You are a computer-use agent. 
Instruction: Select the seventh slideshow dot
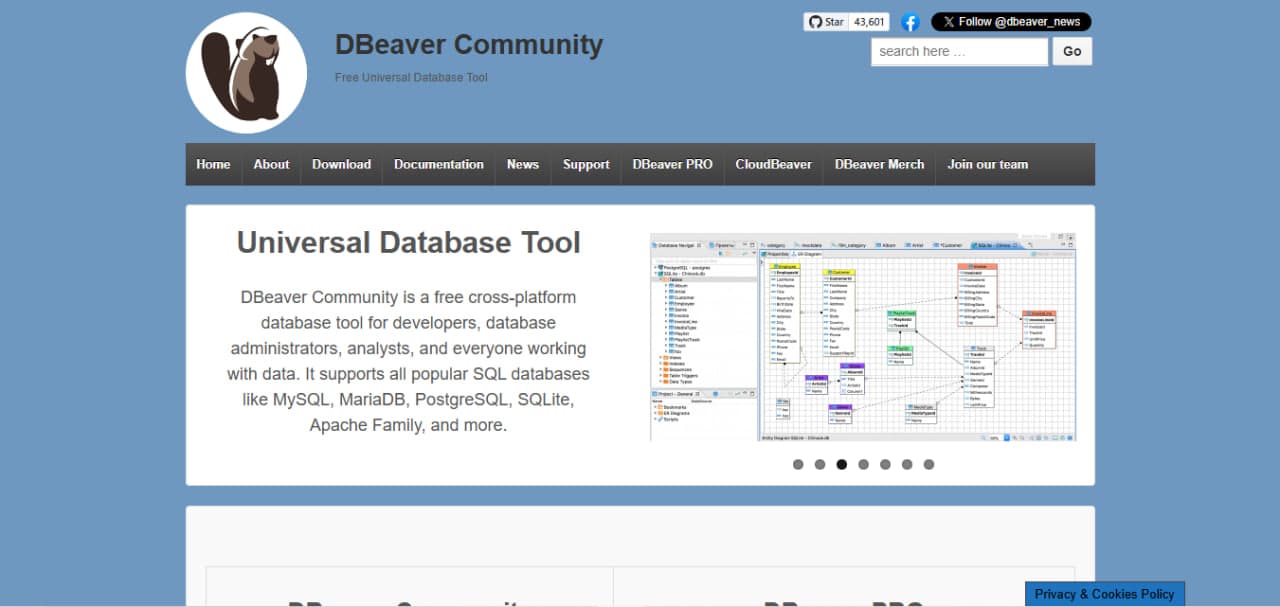929,464
